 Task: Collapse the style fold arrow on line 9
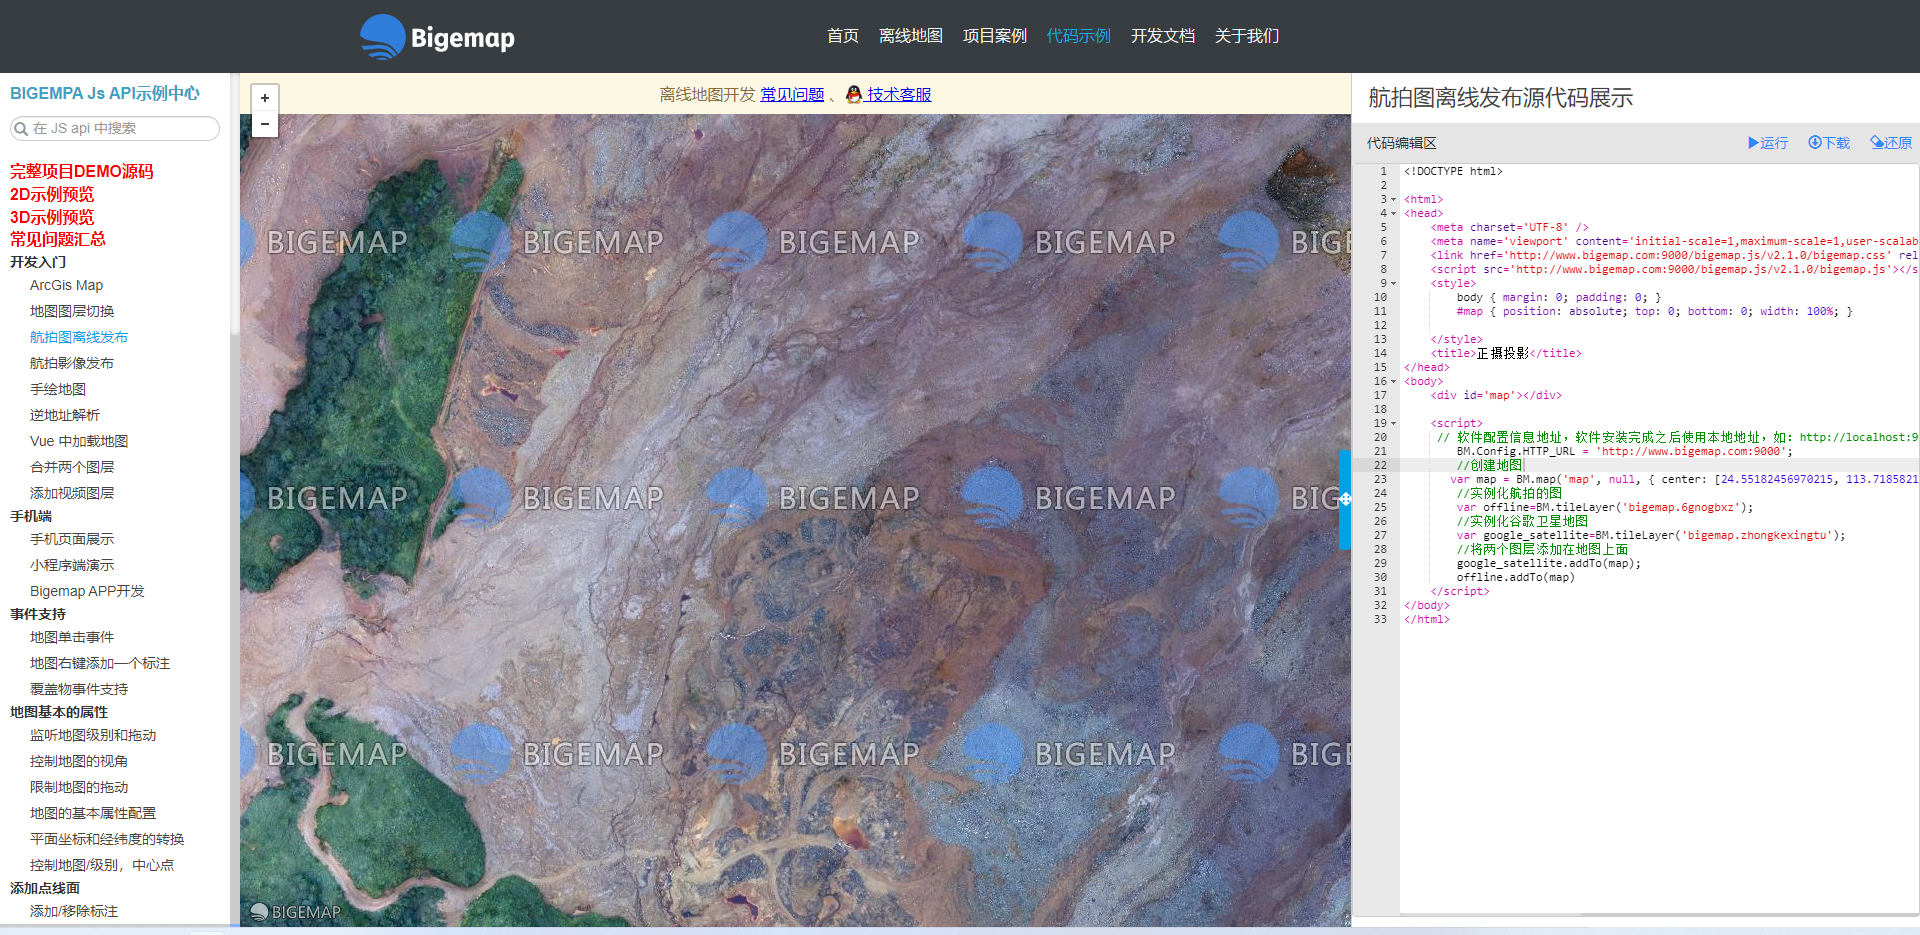pos(1393,283)
